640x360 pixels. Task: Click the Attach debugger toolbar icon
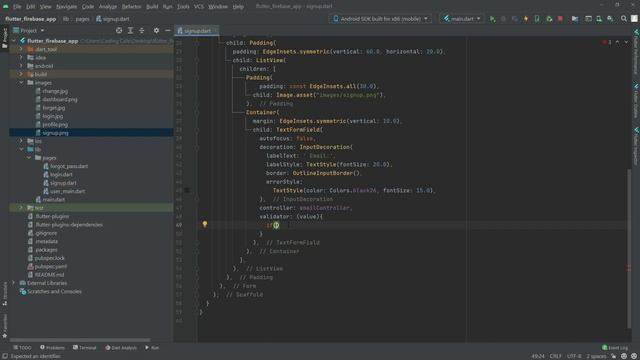(x=549, y=19)
